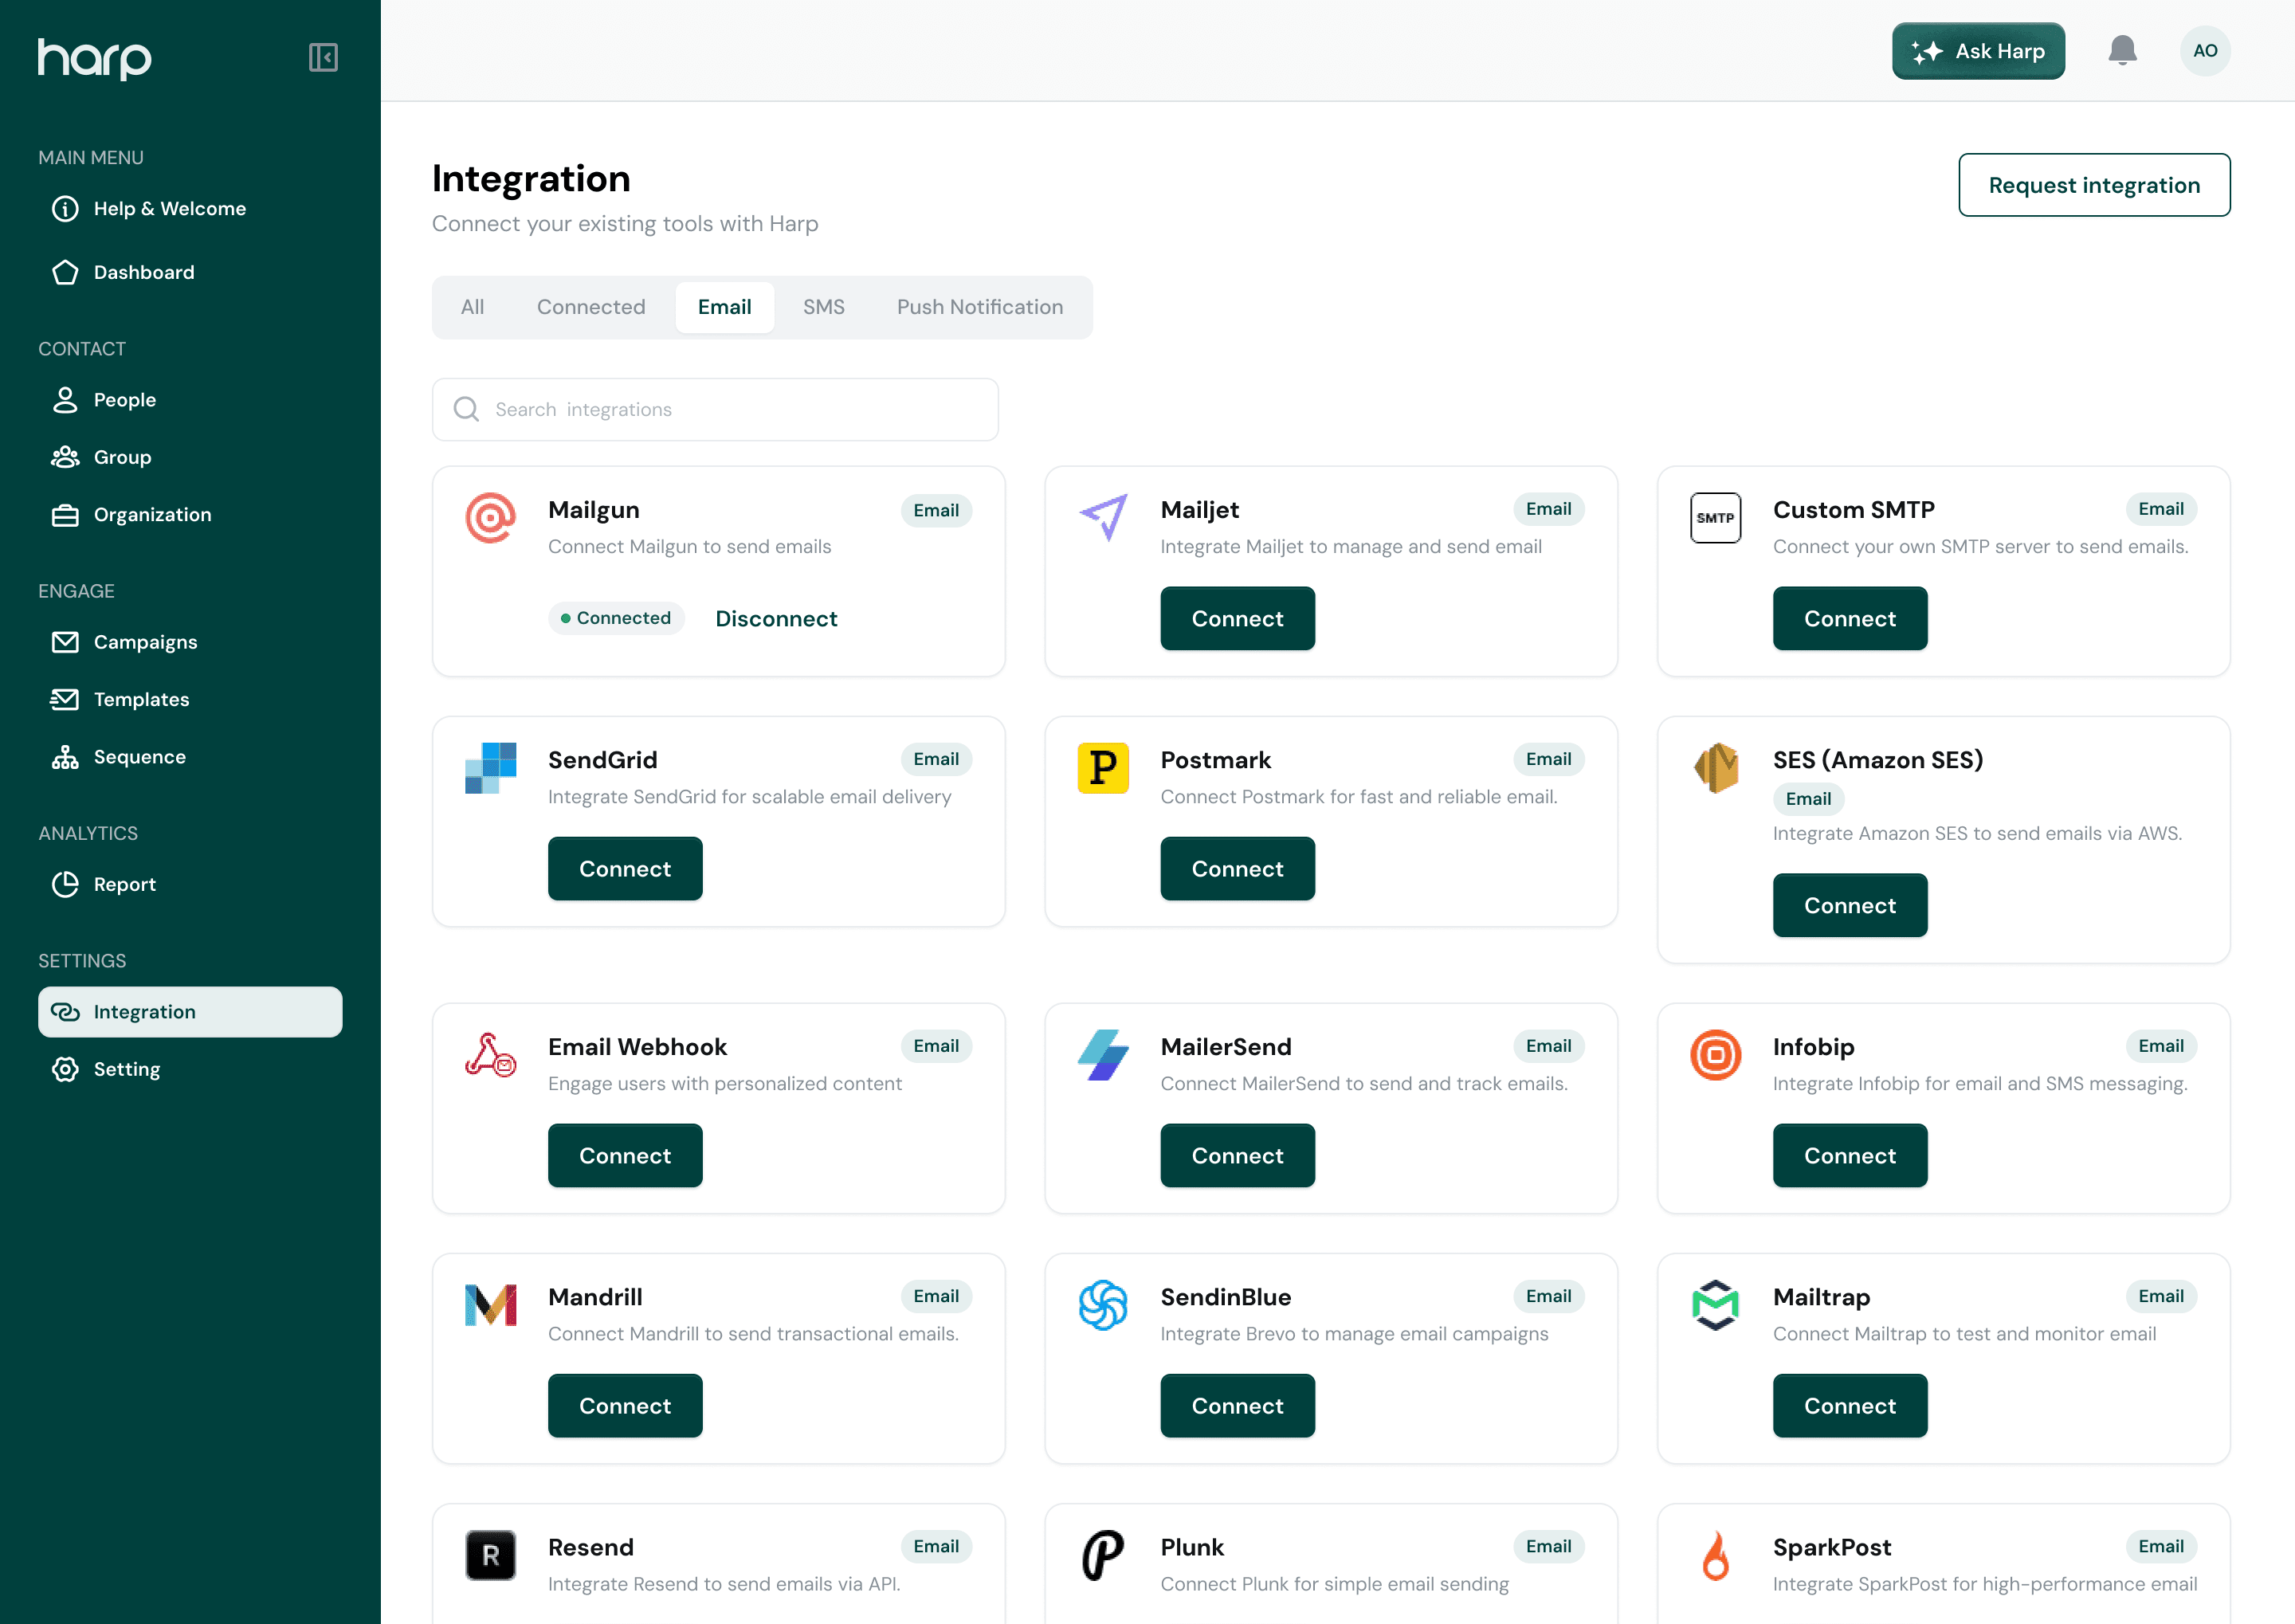Connect the Infobip integration
This screenshot has width=2295, height=1624.
1850,1156
